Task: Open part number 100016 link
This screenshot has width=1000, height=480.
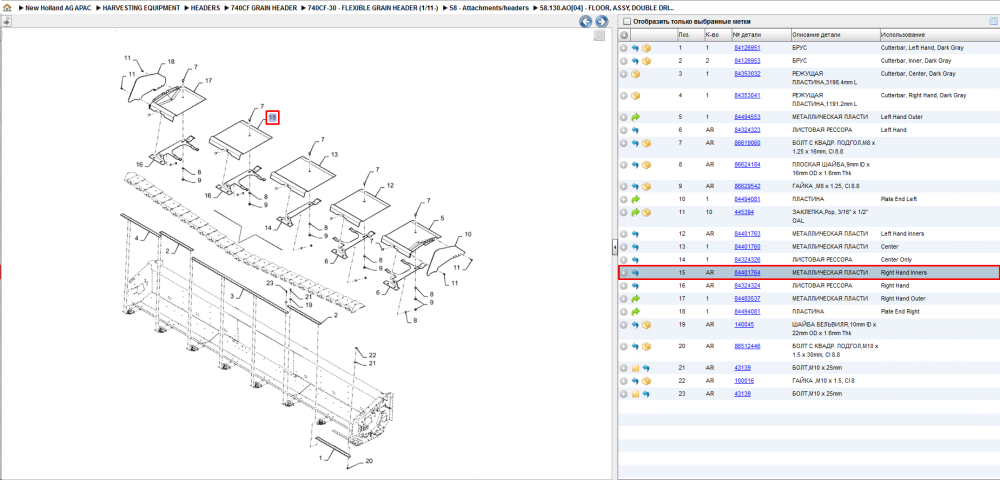Action: pos(744,381)
